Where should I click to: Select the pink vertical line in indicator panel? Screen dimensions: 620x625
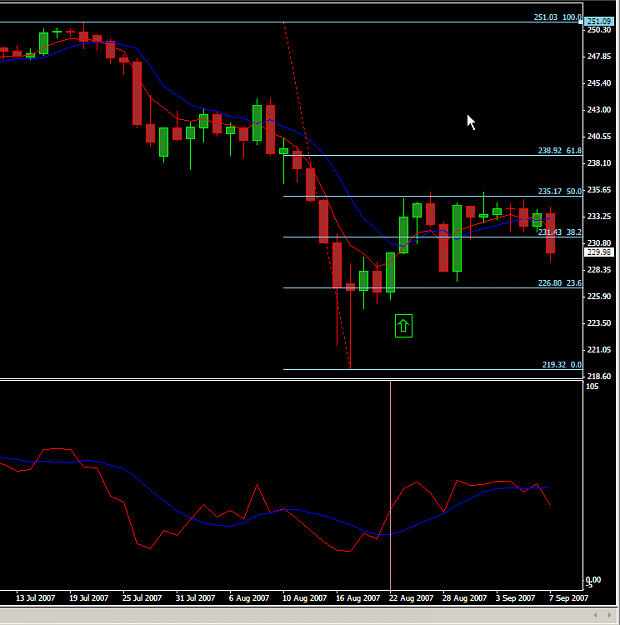(390, 485)
